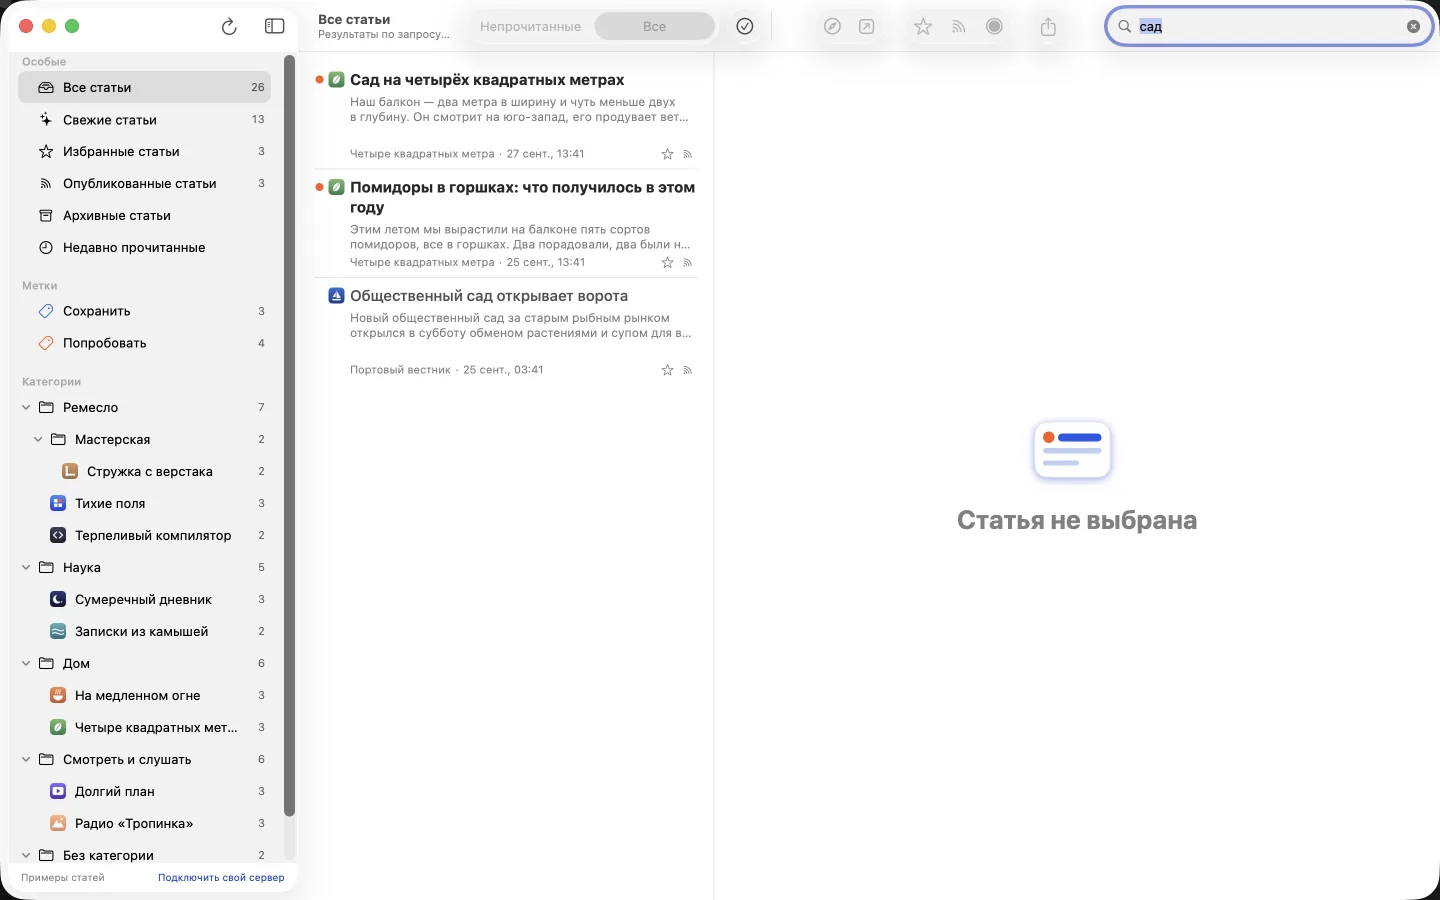The width and height of the screenshot is (1440, 900).
Task: Click the sidebar vertical scrollbar
Action: pos(289,435)
